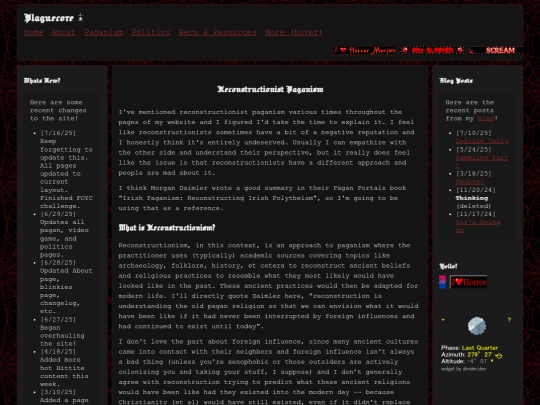
Task: Click the 'Blog Posts' sidebar heading
Action: [x=456, y=81]
